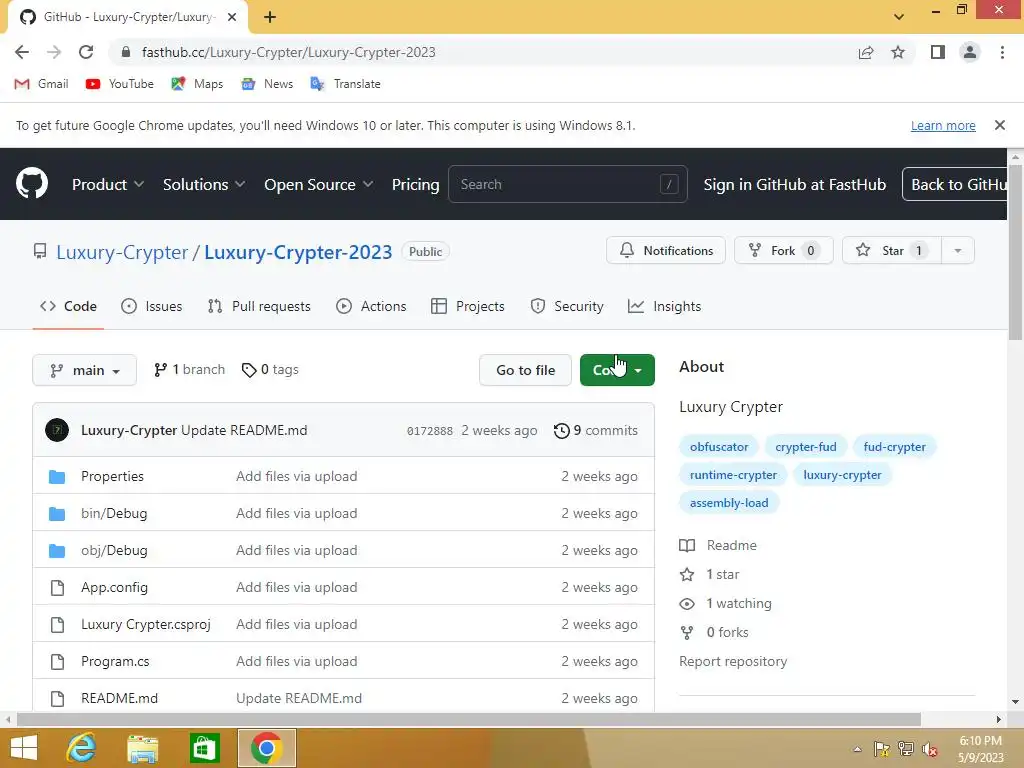The image size is (1024, 768).
Task: Open Windows Store from taskbar
Action: pyautogui.click(x=204, y=748)
